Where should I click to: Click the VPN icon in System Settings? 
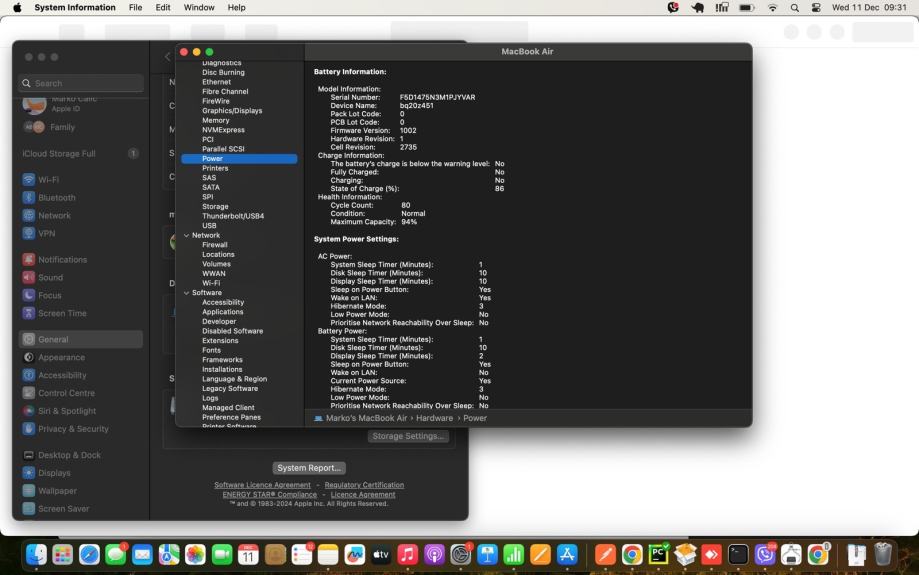pos(29,233)
